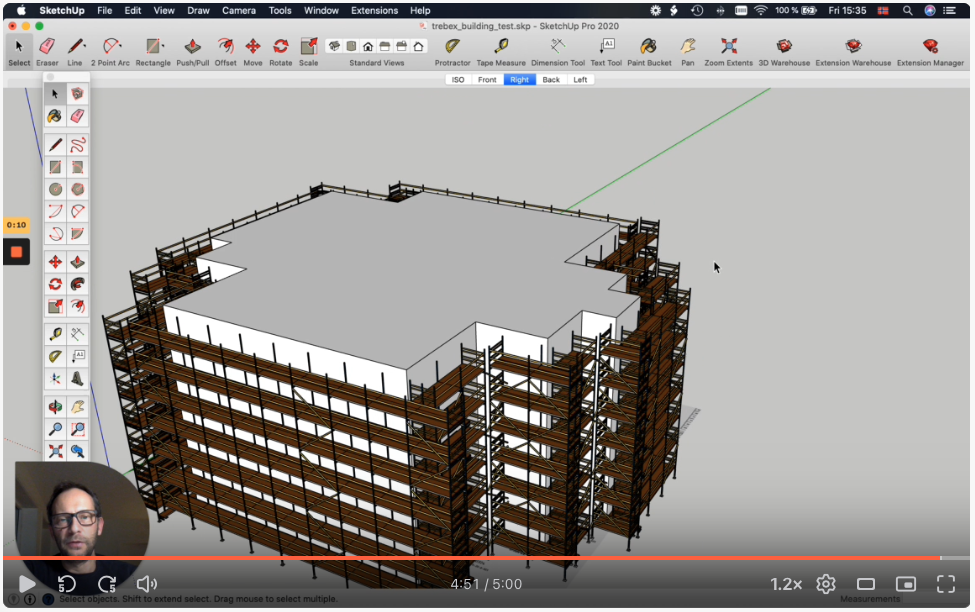Open video player settings gear
Viewport: 975px width, 612px height.
(826, 584)
